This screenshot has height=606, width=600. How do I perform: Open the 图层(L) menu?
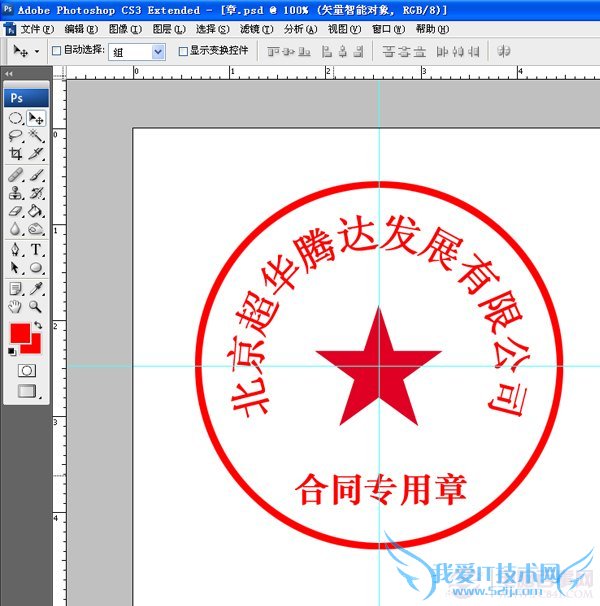click(x=169, y=29)
